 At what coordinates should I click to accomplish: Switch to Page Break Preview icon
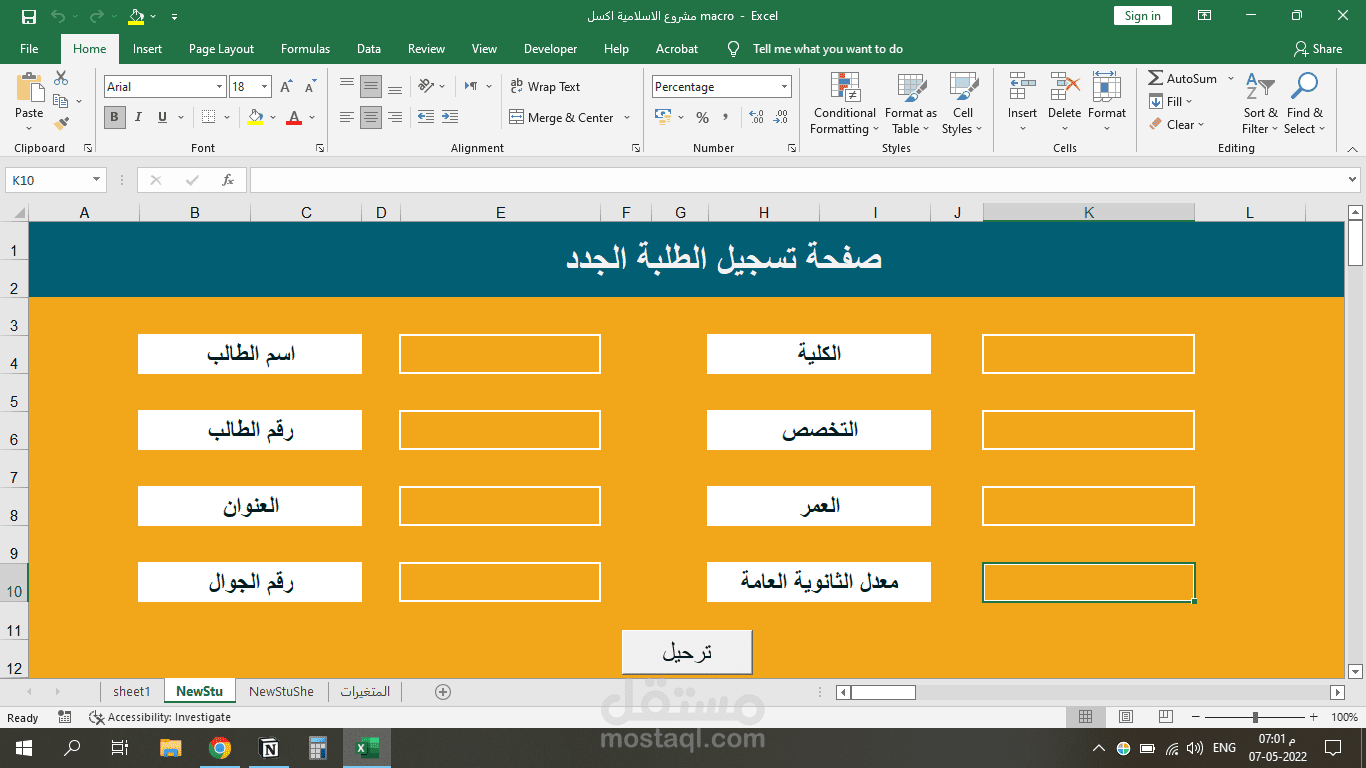(x=1165, y=717)
